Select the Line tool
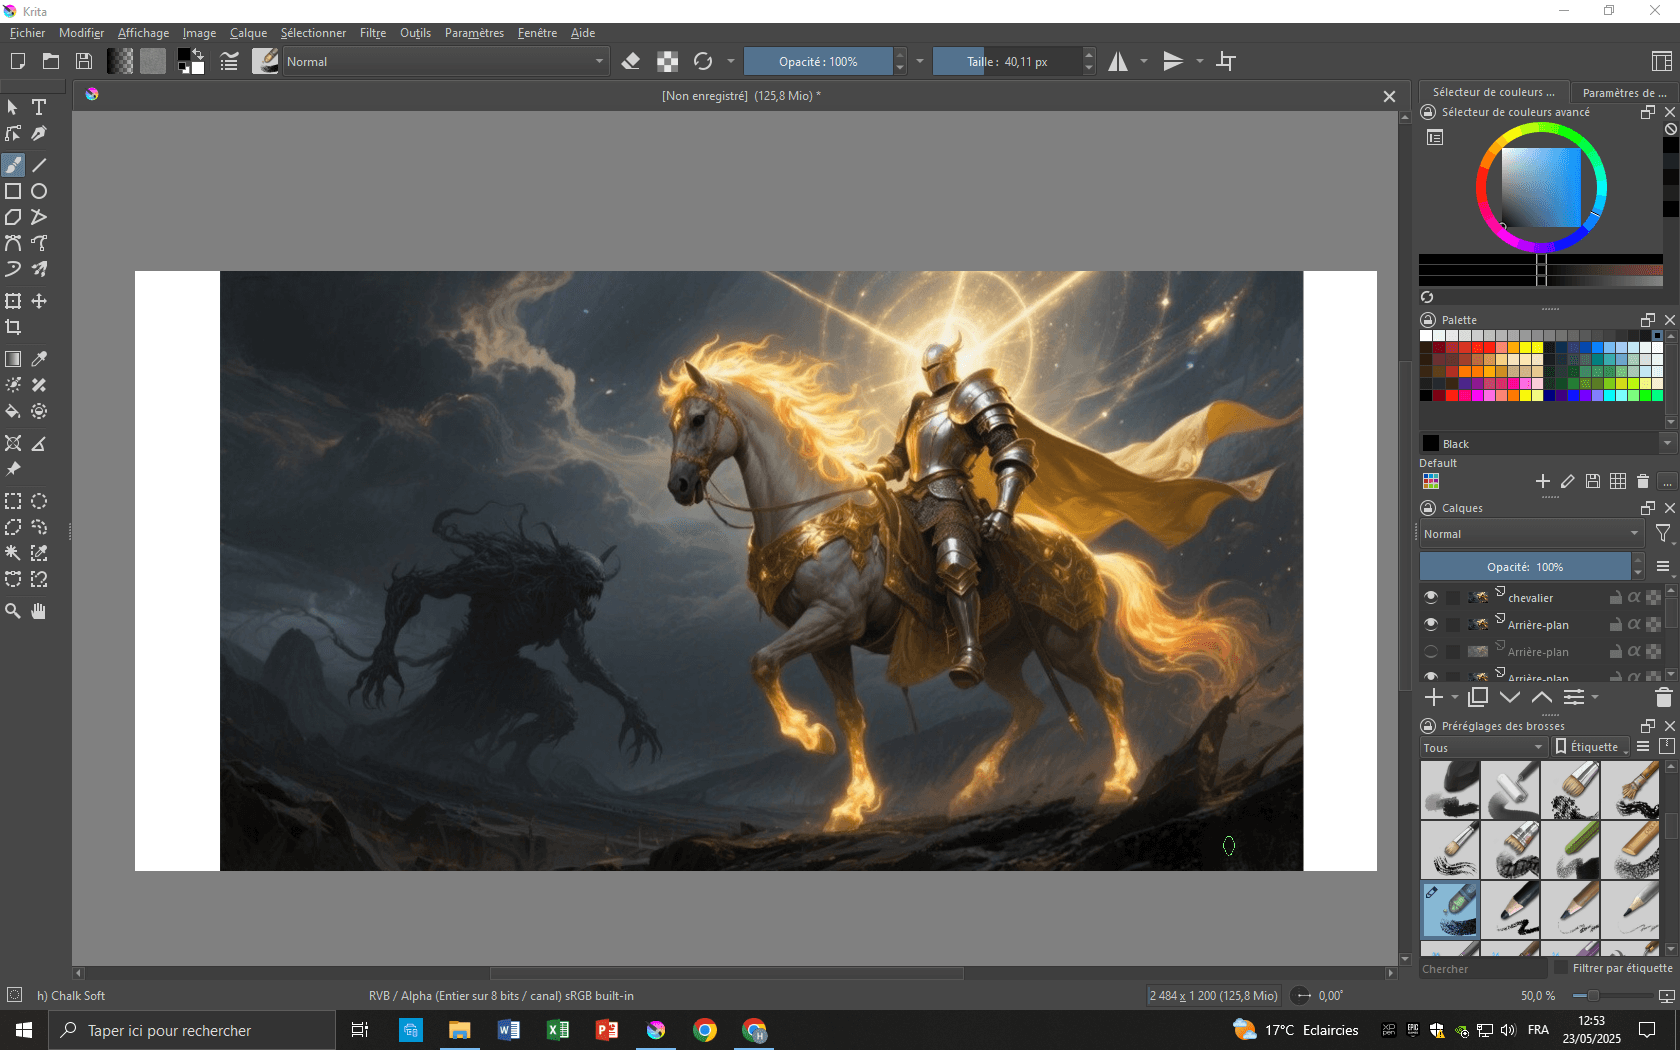Viewport: 1680px width, 1050px height. tap(39, 165)
